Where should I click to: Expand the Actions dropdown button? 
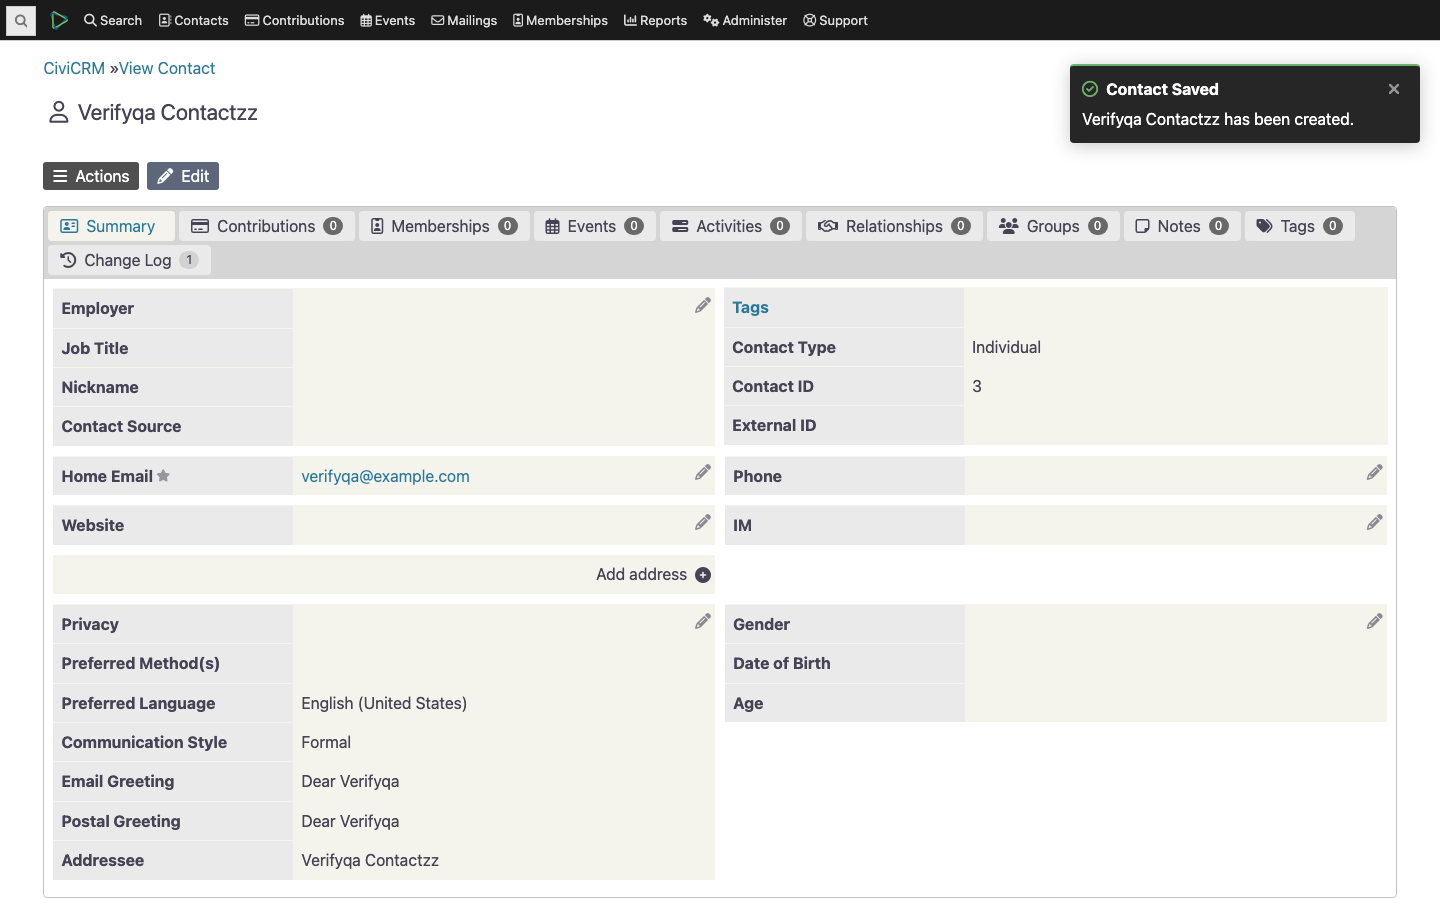(x=91, y=176)
